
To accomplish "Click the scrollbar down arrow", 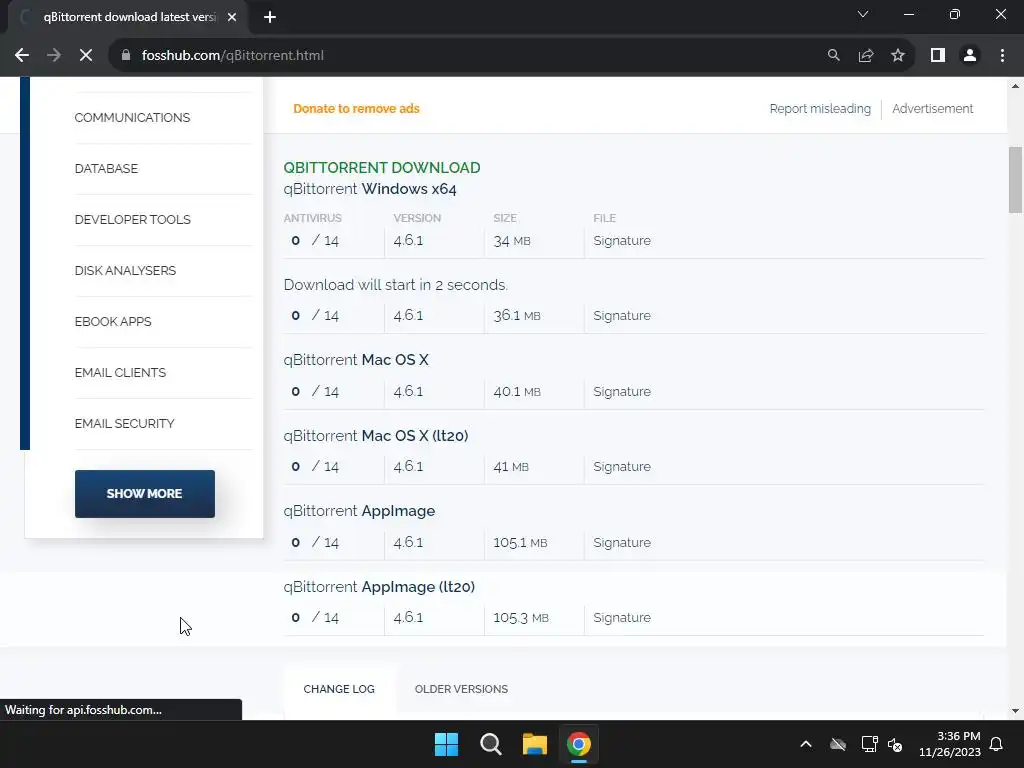I will coord(1015,711).
